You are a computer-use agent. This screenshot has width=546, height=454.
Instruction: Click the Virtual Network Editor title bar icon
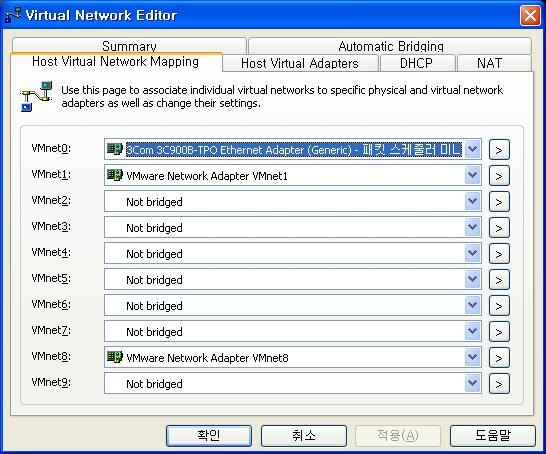click(13, 15)
